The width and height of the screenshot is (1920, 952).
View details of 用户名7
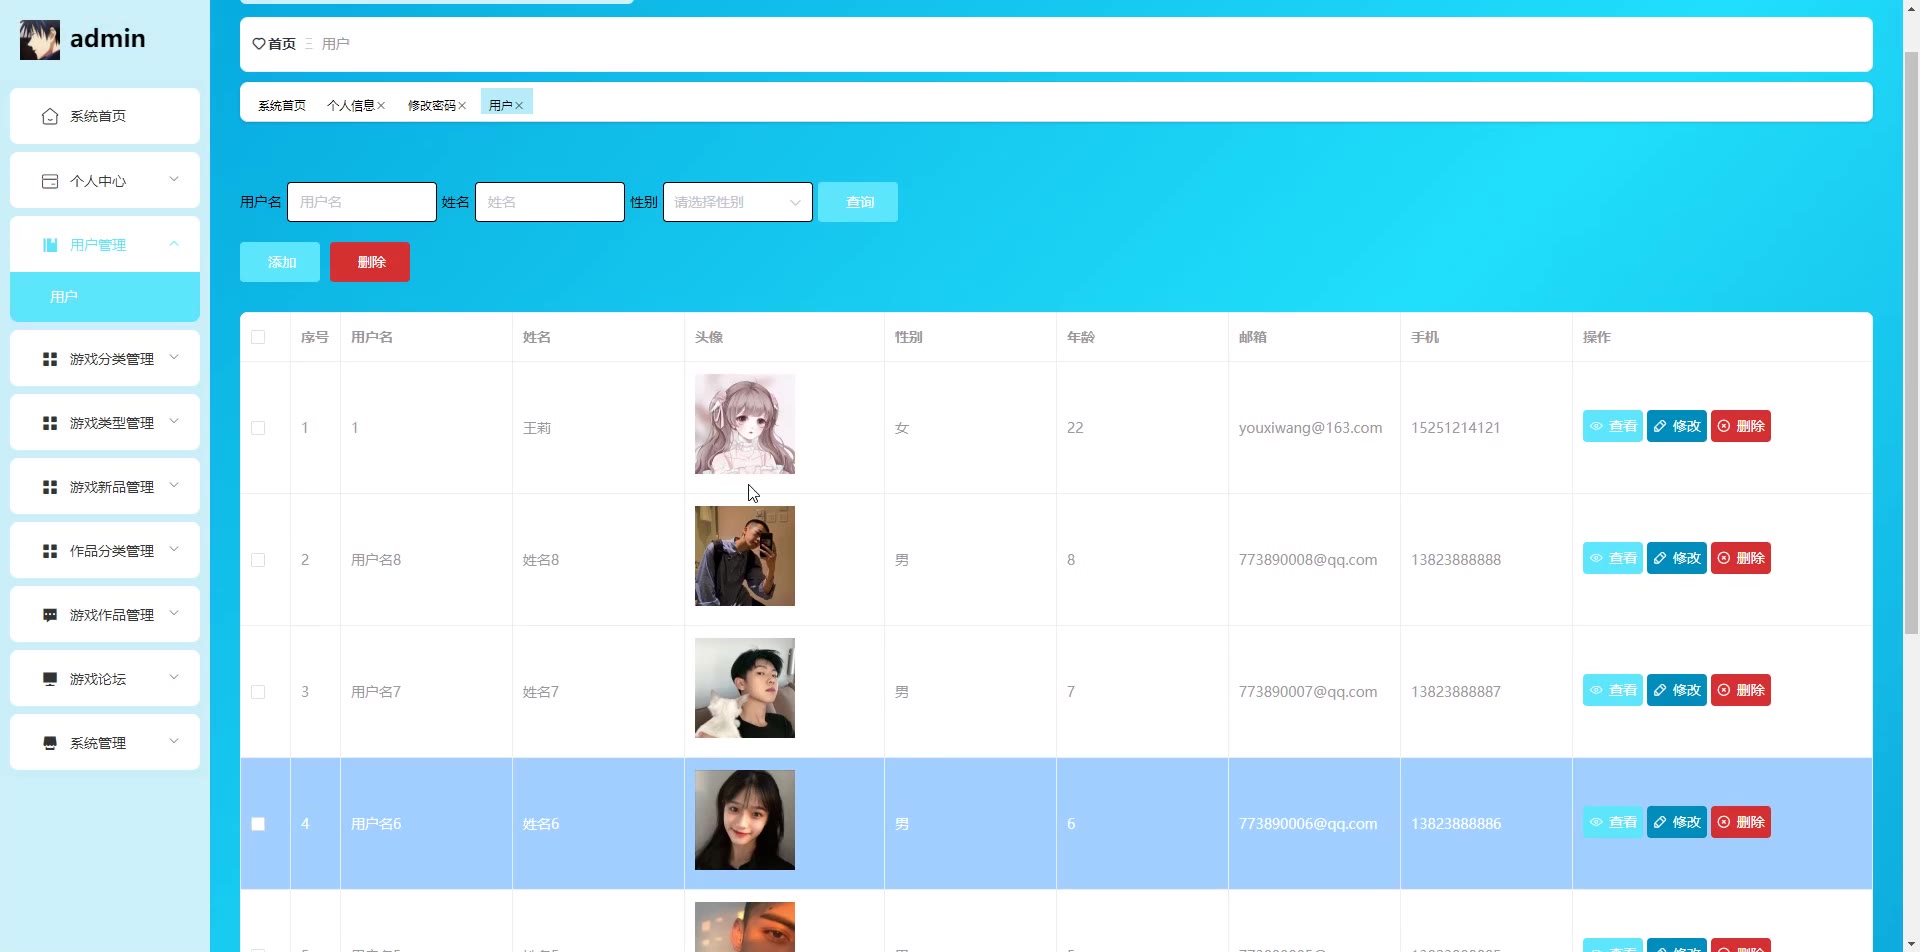[1613, 690]
